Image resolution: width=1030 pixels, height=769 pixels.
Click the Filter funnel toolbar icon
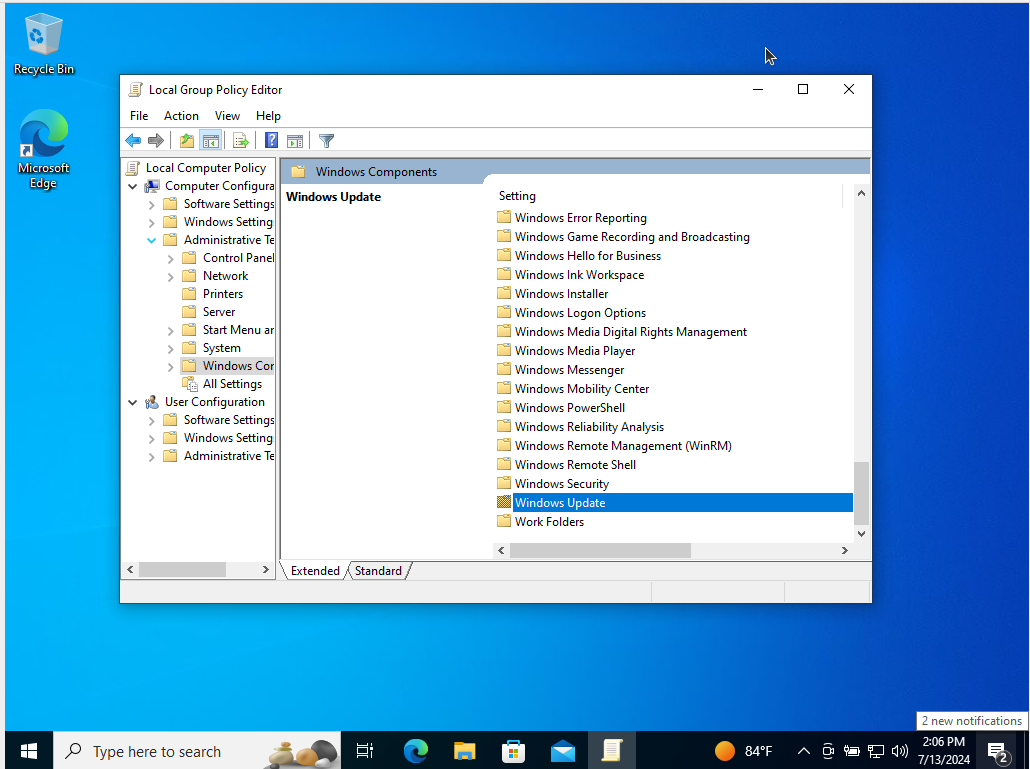pyautogui.click(x=326, y=141)
